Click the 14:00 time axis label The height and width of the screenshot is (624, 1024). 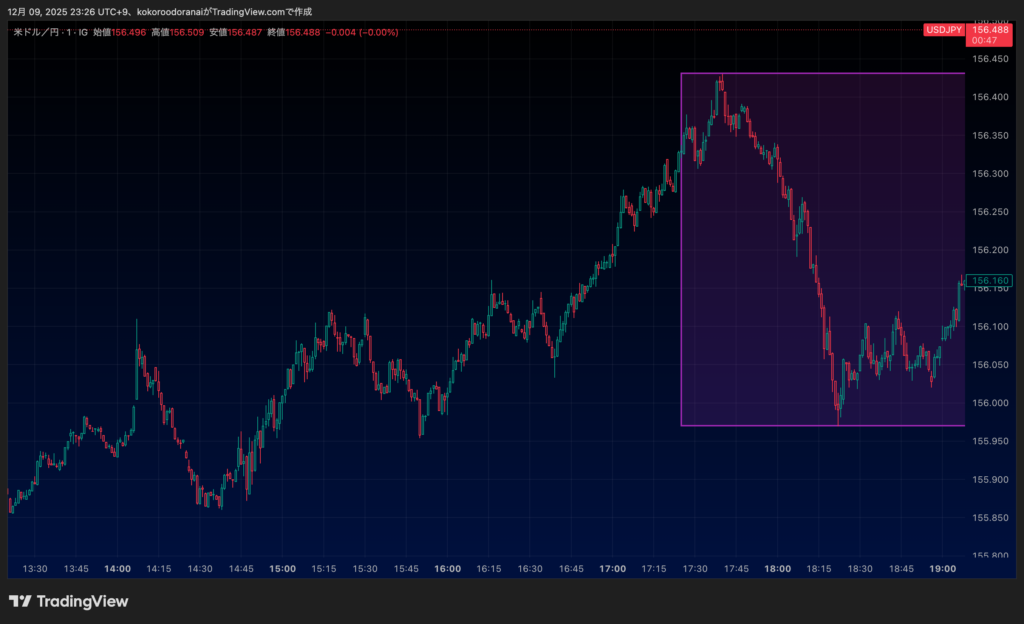click(x=117, y=568)
